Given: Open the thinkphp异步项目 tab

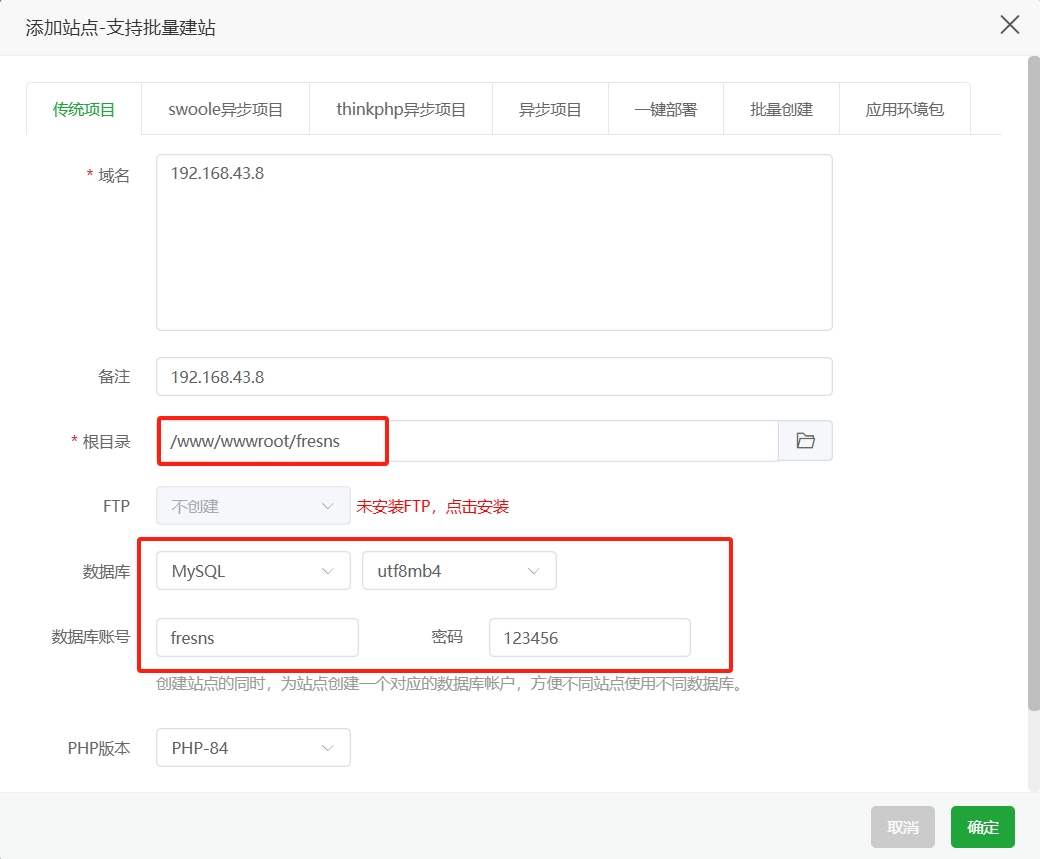Looking at the screenshot, I should [x=400, y=108].
